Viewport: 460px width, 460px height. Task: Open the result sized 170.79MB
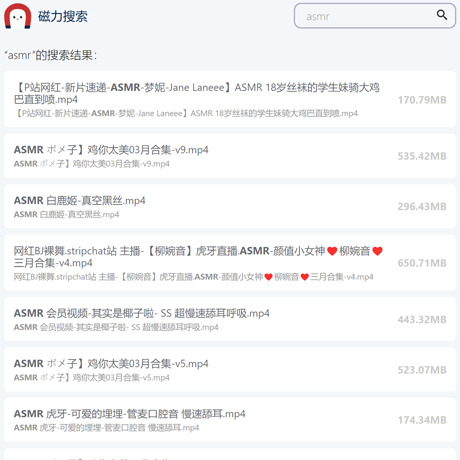[230, 99]
